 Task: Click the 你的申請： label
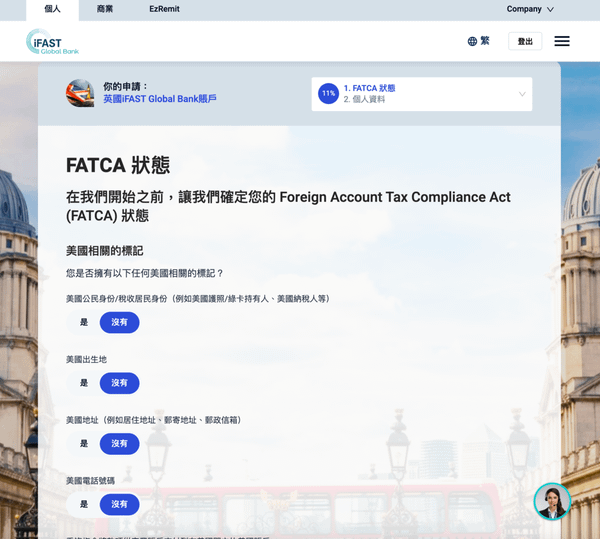tap(126, 86)
